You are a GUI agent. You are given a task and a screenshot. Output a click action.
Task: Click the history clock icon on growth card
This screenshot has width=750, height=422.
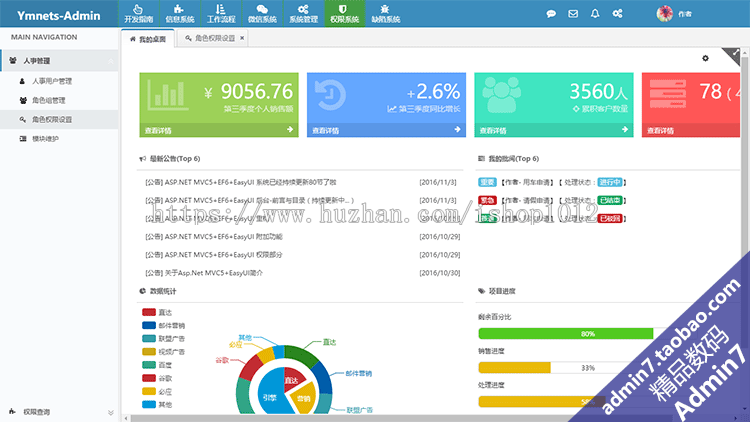coord(331,95)
